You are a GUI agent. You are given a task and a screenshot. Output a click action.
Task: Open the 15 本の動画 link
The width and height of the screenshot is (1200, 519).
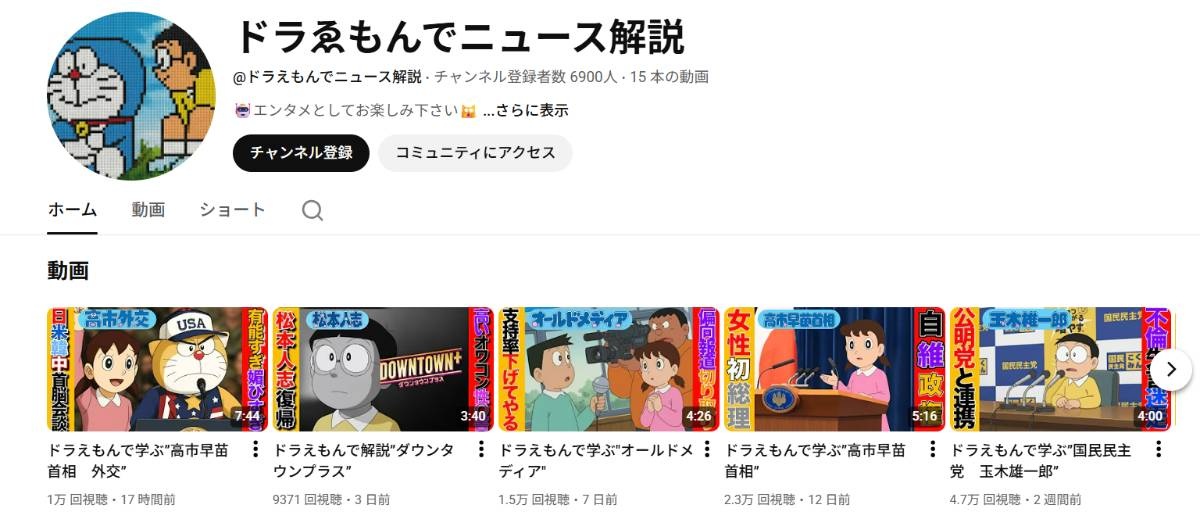point(670,76)
